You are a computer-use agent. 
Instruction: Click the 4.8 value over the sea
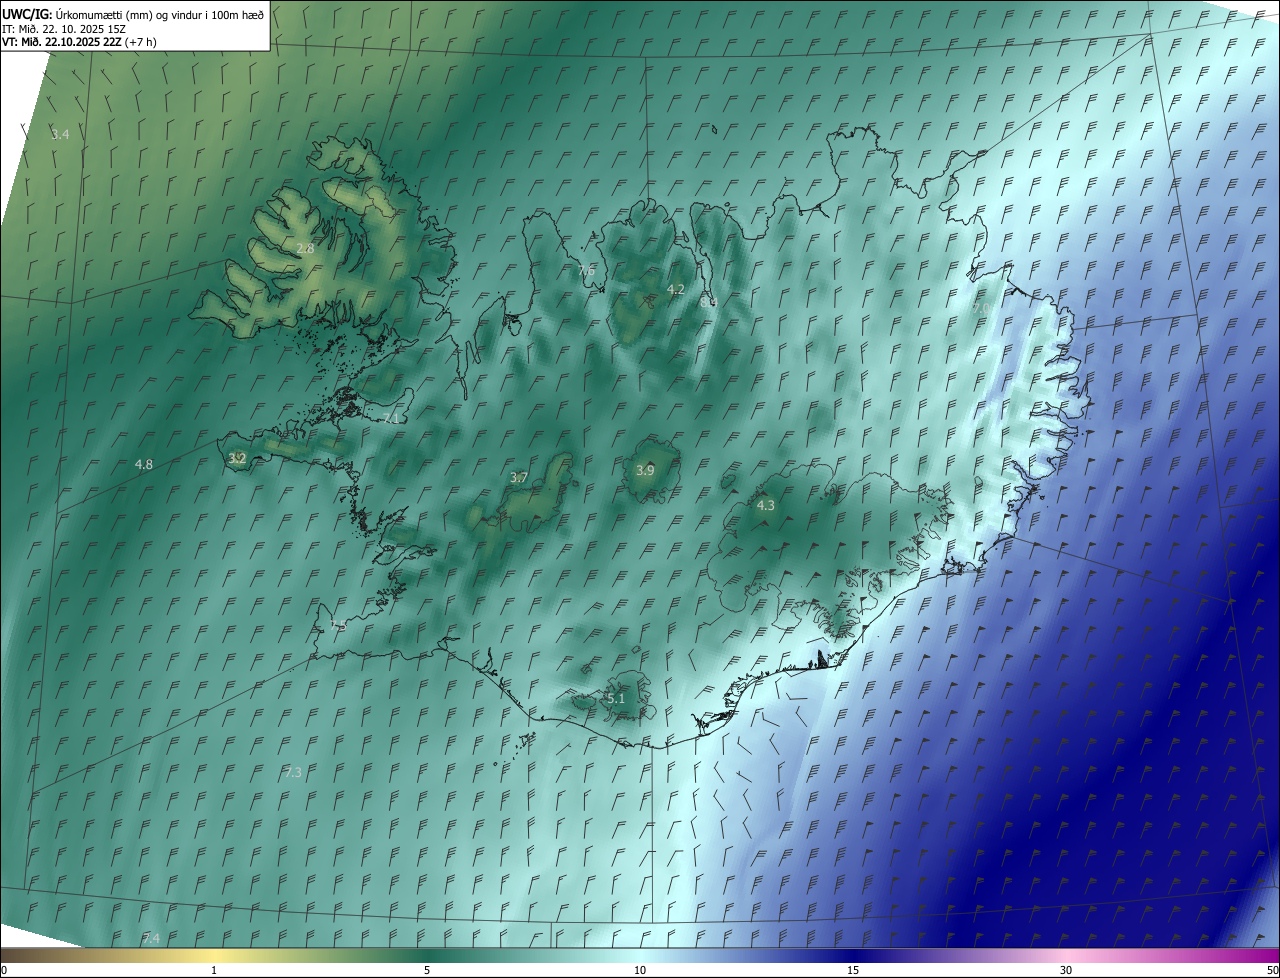tap(144, 464)
